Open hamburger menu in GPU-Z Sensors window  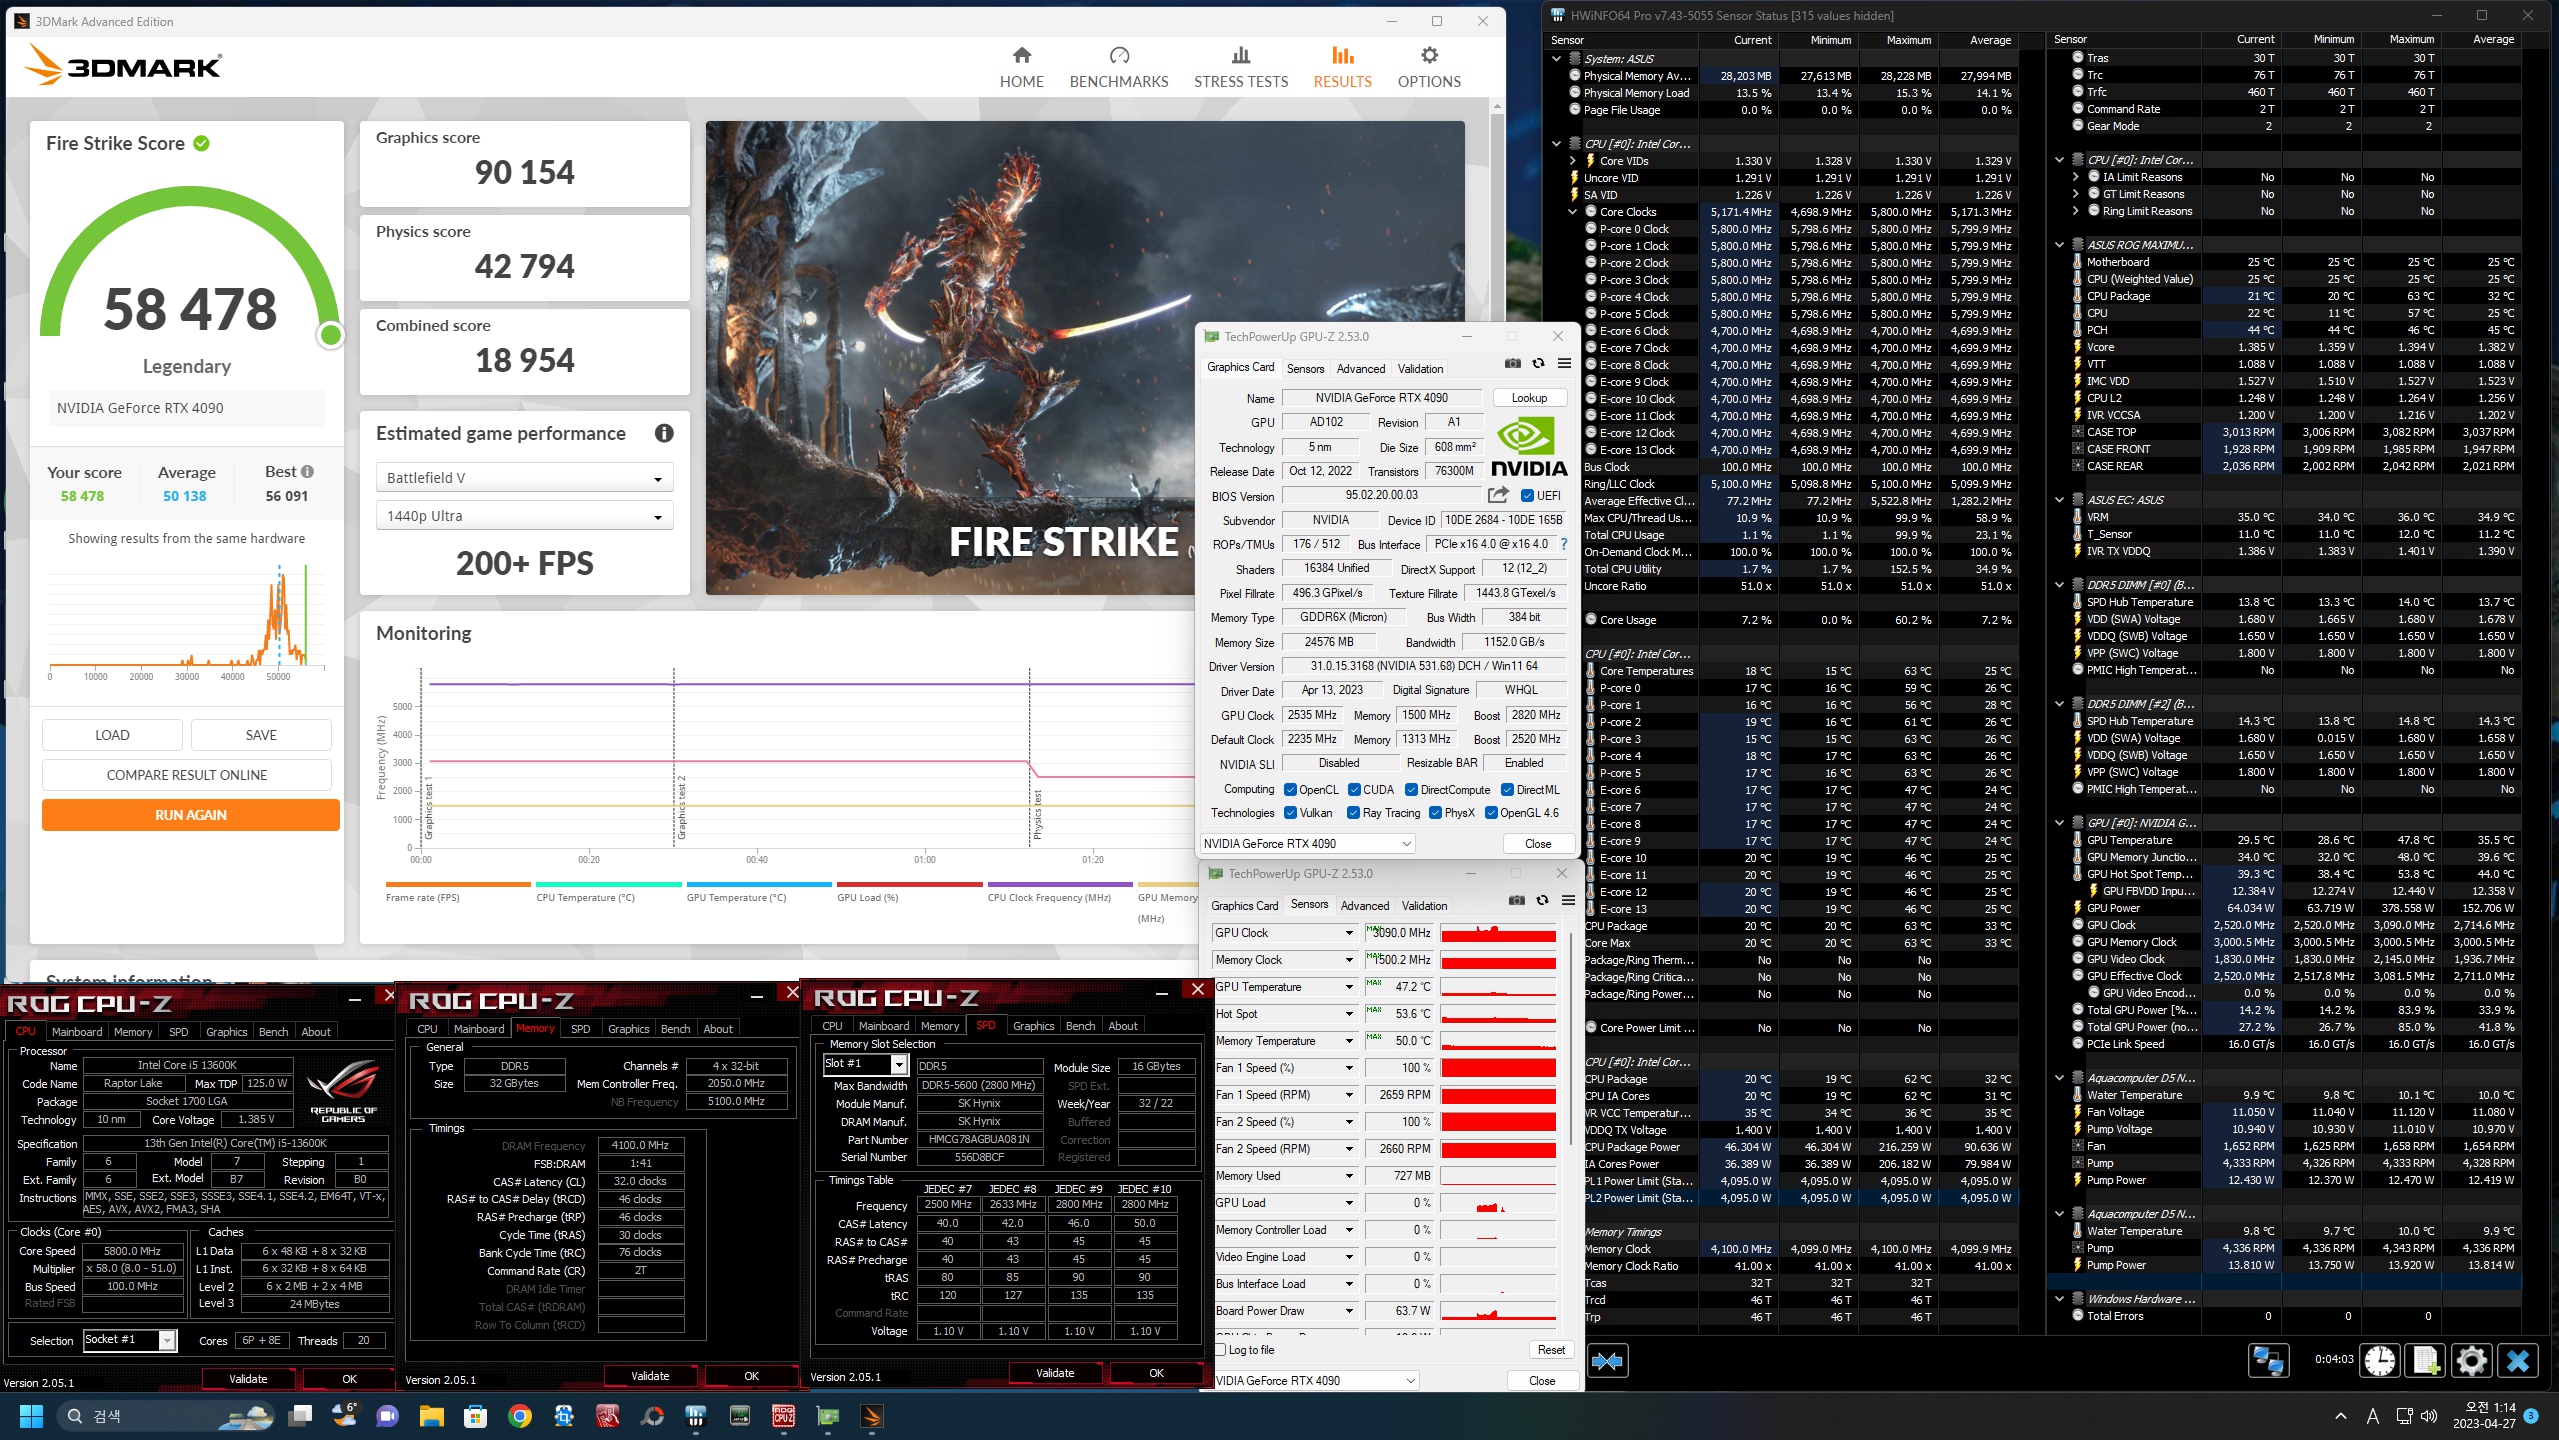click(x=1568, y=900)
